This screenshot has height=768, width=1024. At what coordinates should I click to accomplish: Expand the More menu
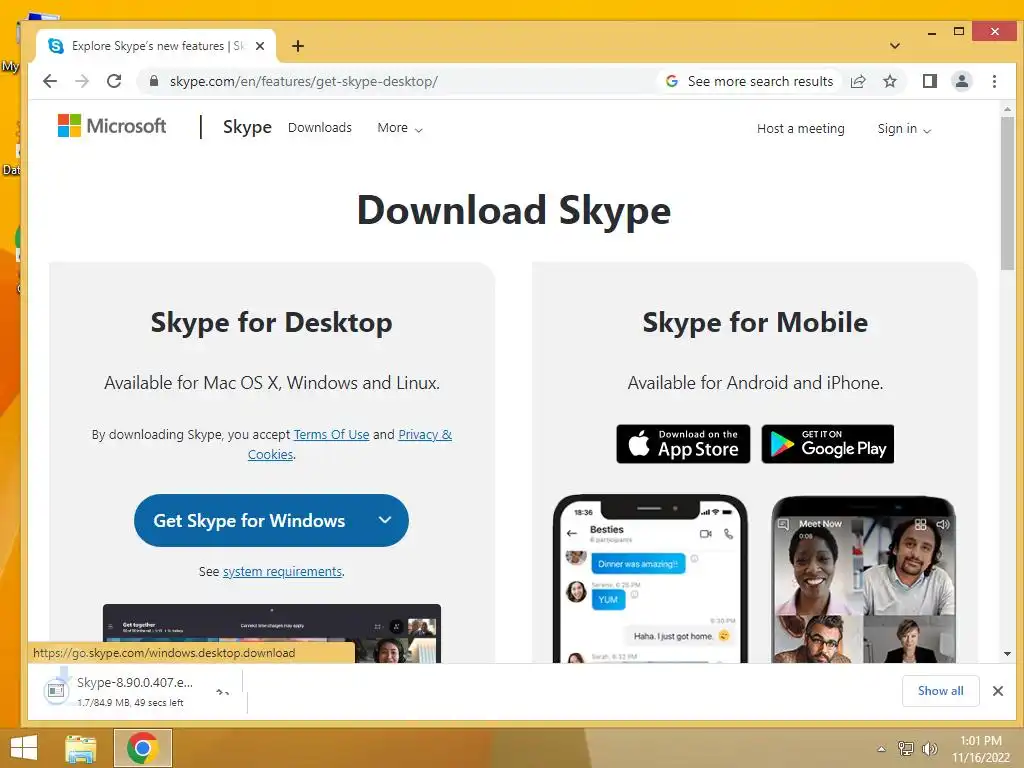point(400,127)
